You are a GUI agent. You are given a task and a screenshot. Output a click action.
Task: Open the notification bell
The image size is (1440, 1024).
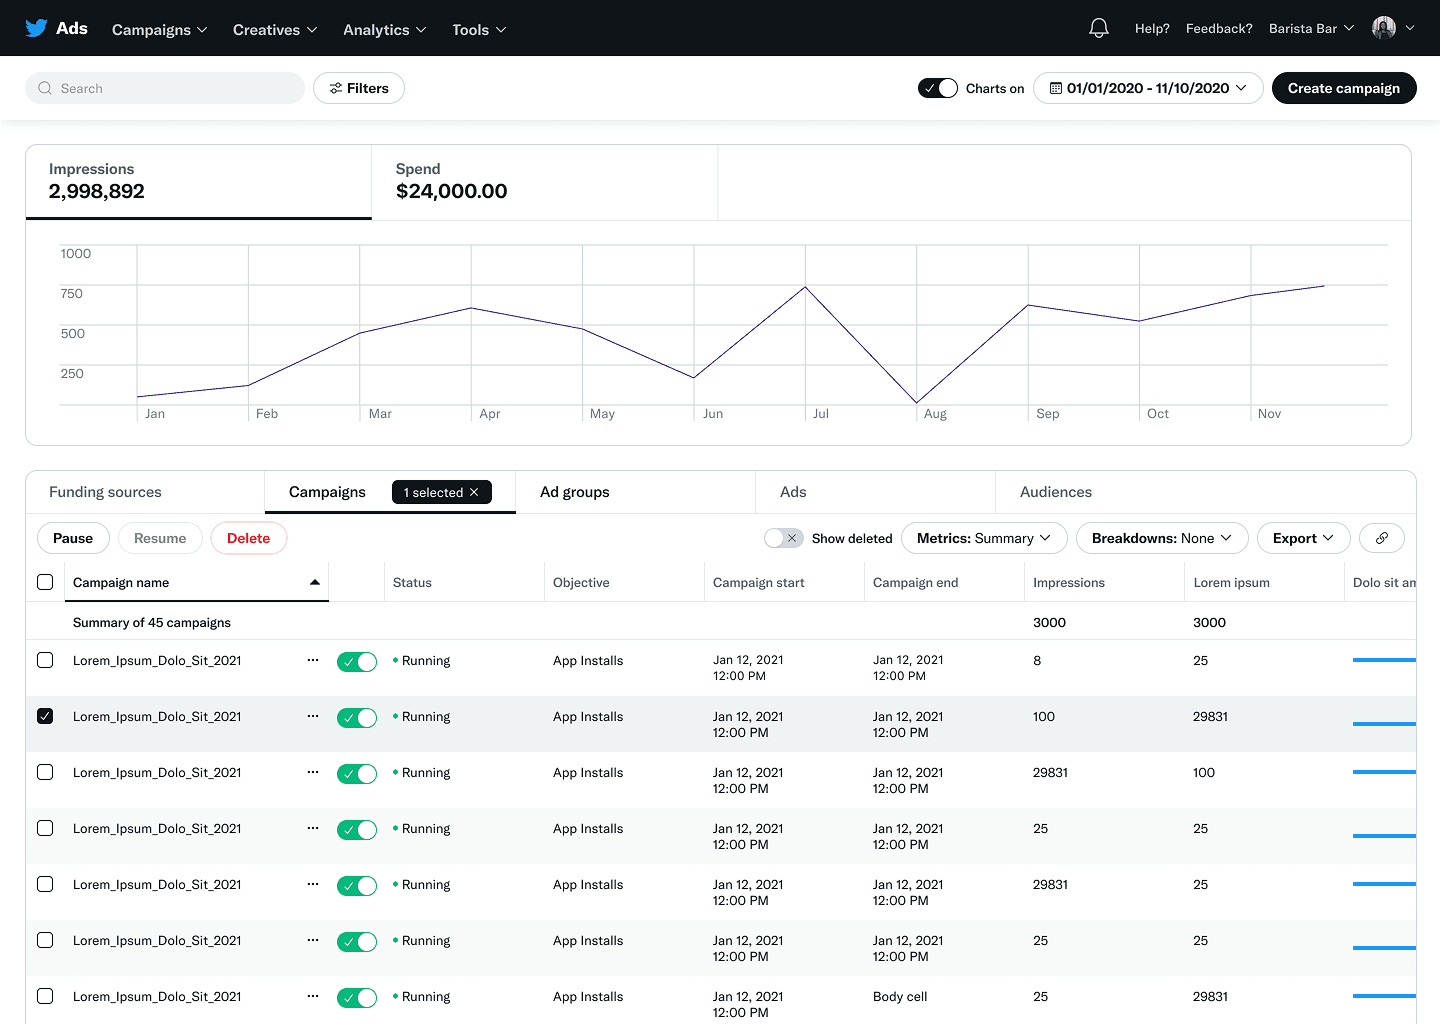[1098, 27]
